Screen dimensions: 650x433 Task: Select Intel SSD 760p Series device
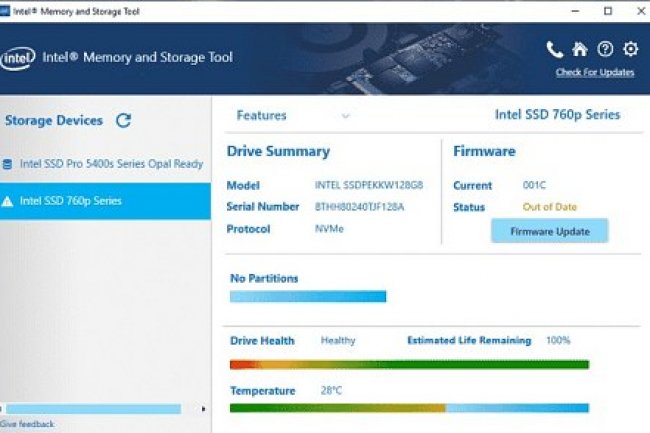tap(105, 201)
